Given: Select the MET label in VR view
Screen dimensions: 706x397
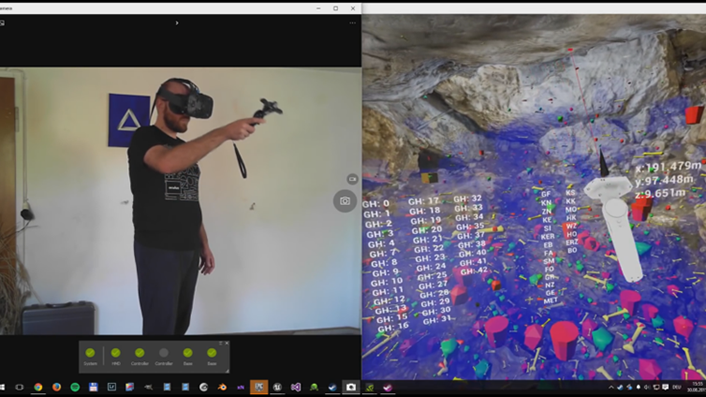Looking at the screenshot, I should click(x=551, y=301).
